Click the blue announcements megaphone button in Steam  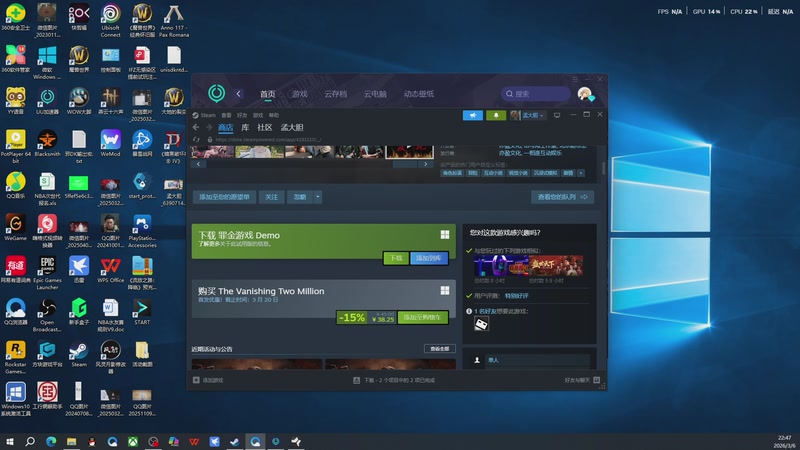point(472,115)
